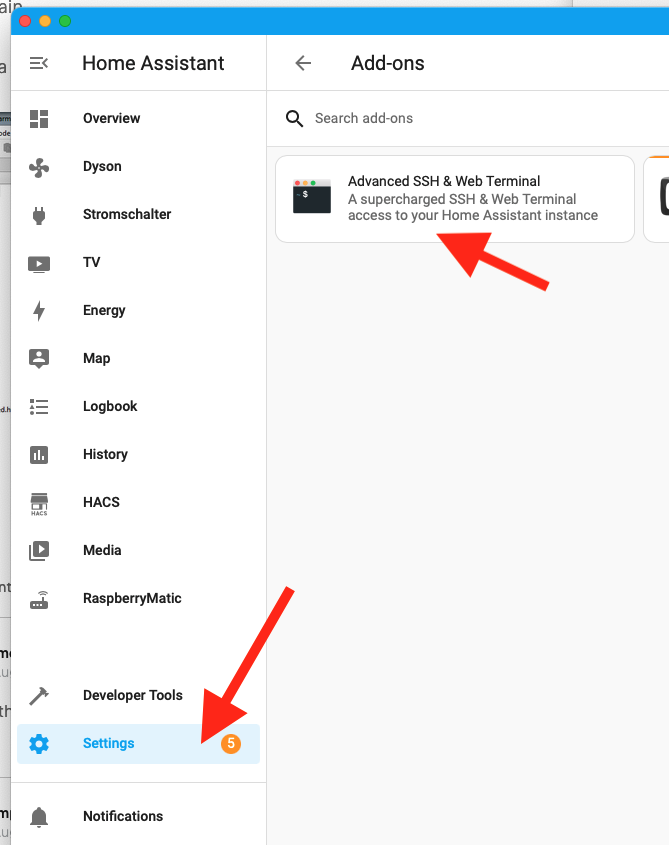The width and height of the screenshot is (669, 845).
Task: Open the Overview dashboard icon
Action: coord(39,119)
